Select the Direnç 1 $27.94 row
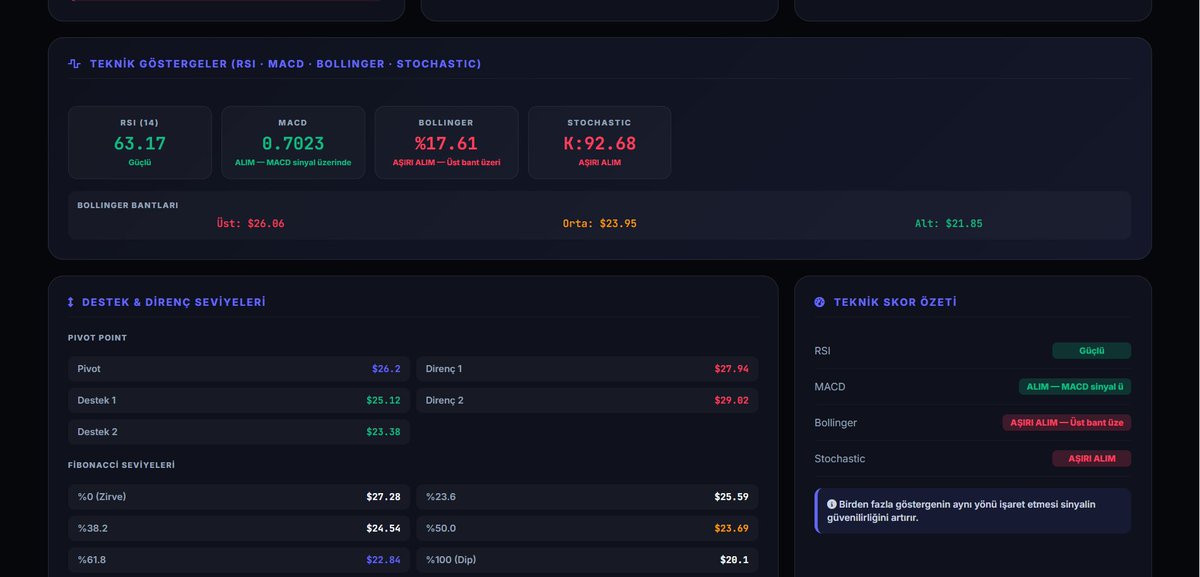The image size is (1200, 577). point(587,369)
